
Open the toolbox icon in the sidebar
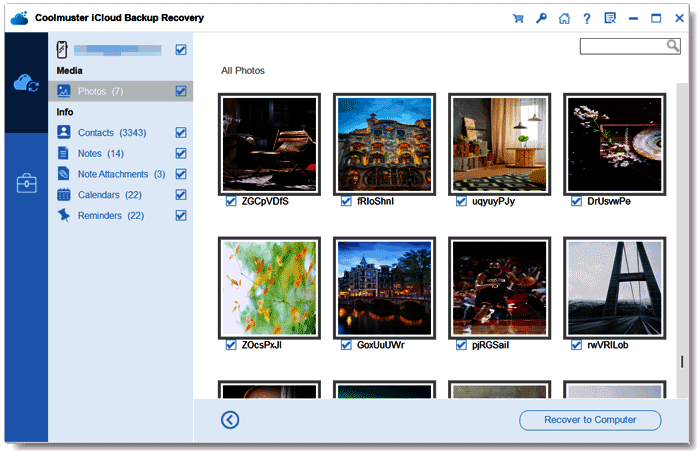tap(26, 183)
